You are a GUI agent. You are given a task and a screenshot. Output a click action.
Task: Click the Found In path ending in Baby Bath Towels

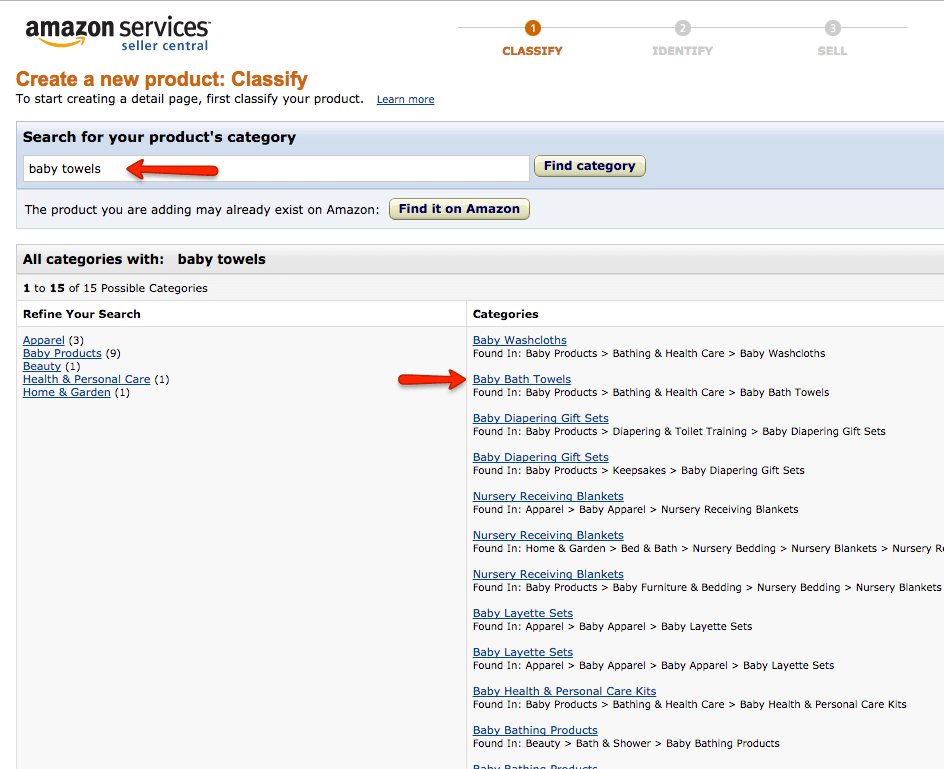(x=651, y=393)
